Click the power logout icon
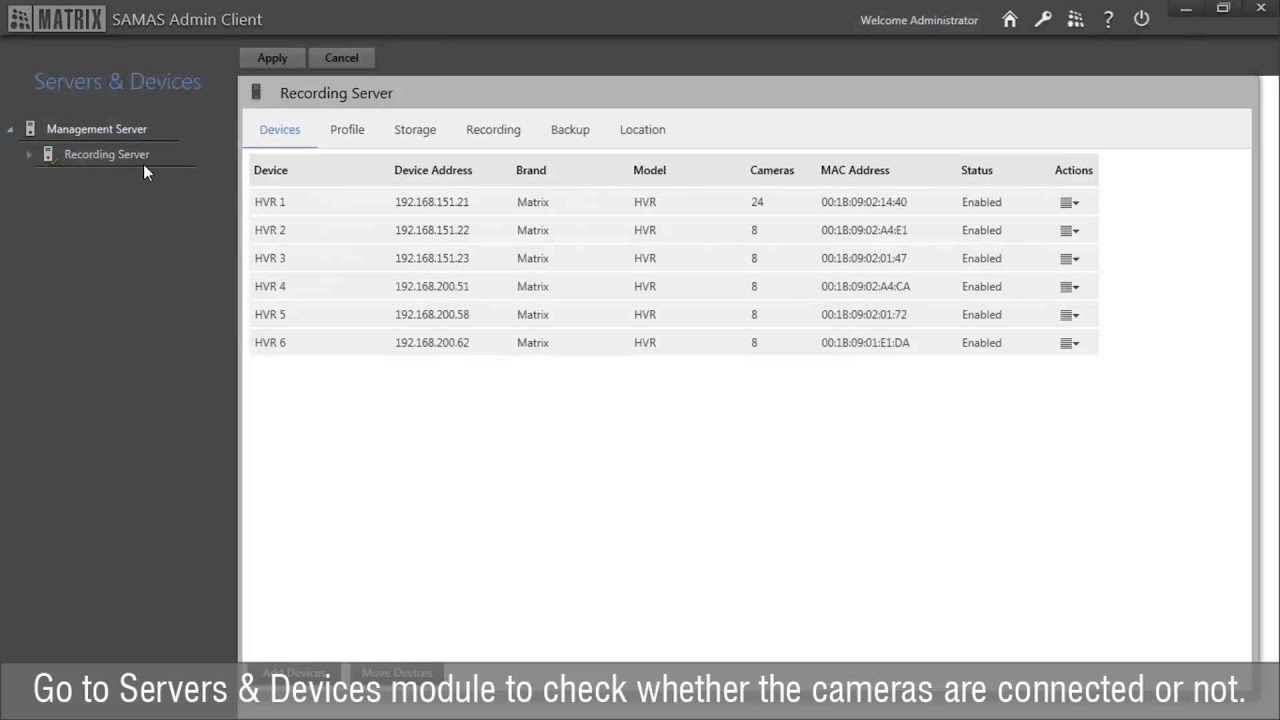The width and height of the screenshot is (1280, 720). coord(1141,19)
